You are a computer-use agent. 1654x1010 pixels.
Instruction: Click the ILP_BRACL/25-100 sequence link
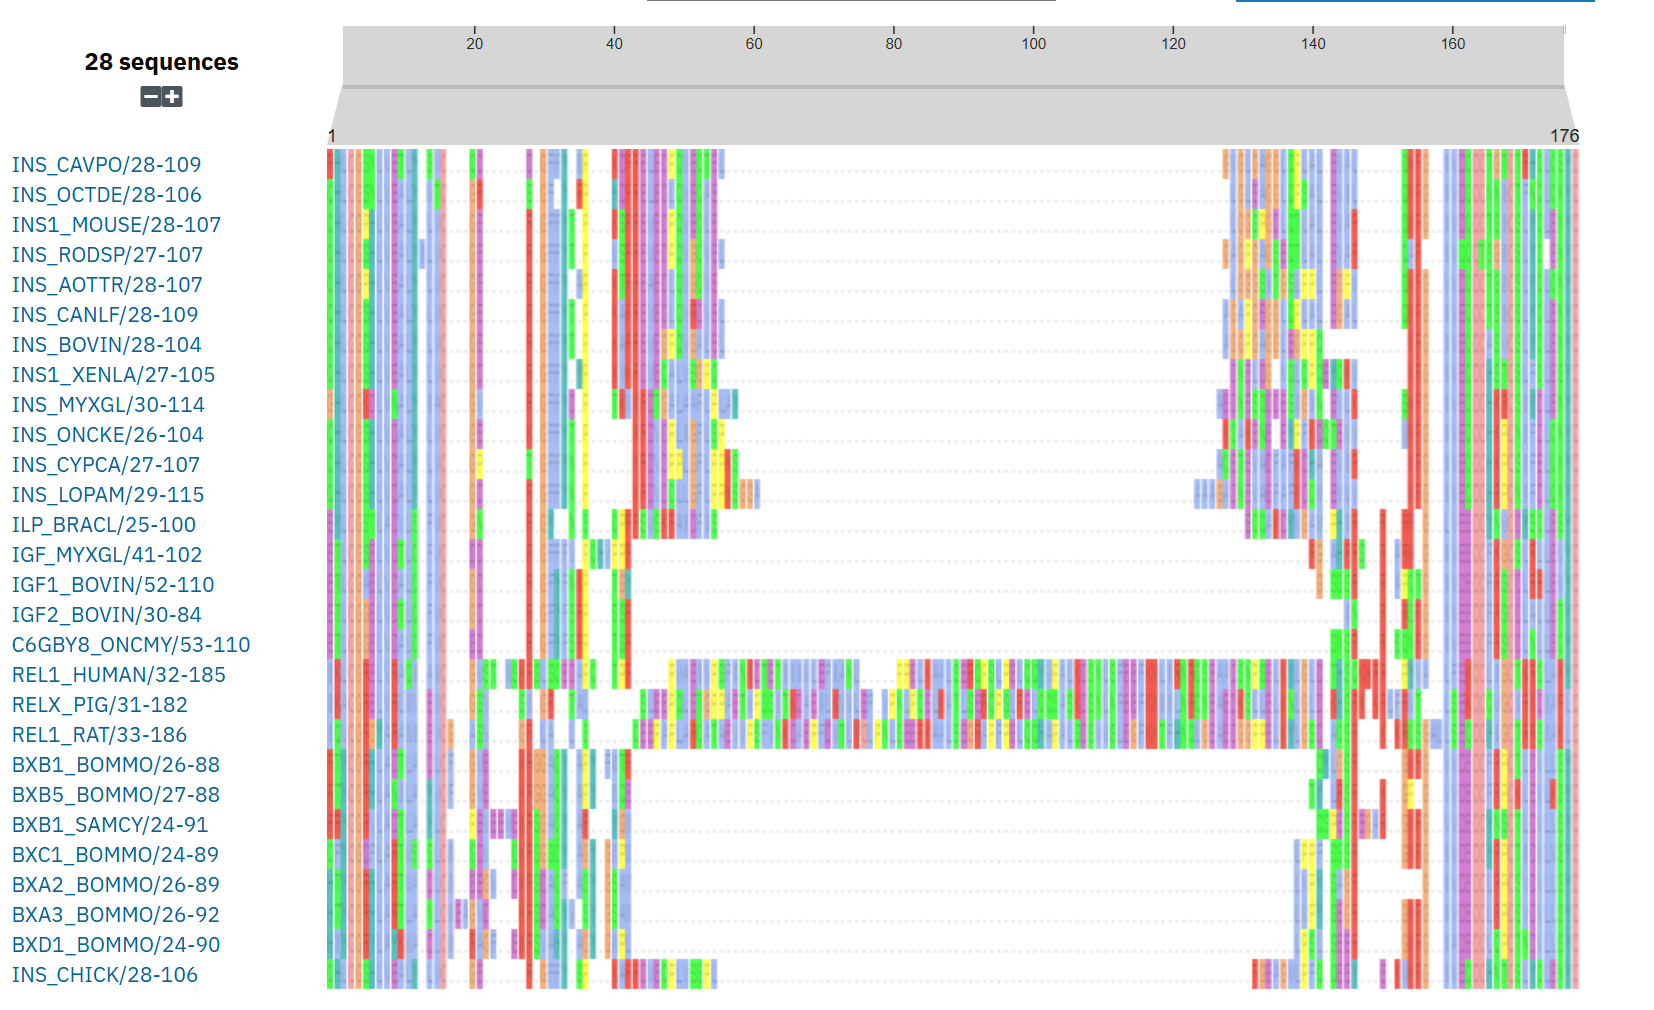pos(103,525)
